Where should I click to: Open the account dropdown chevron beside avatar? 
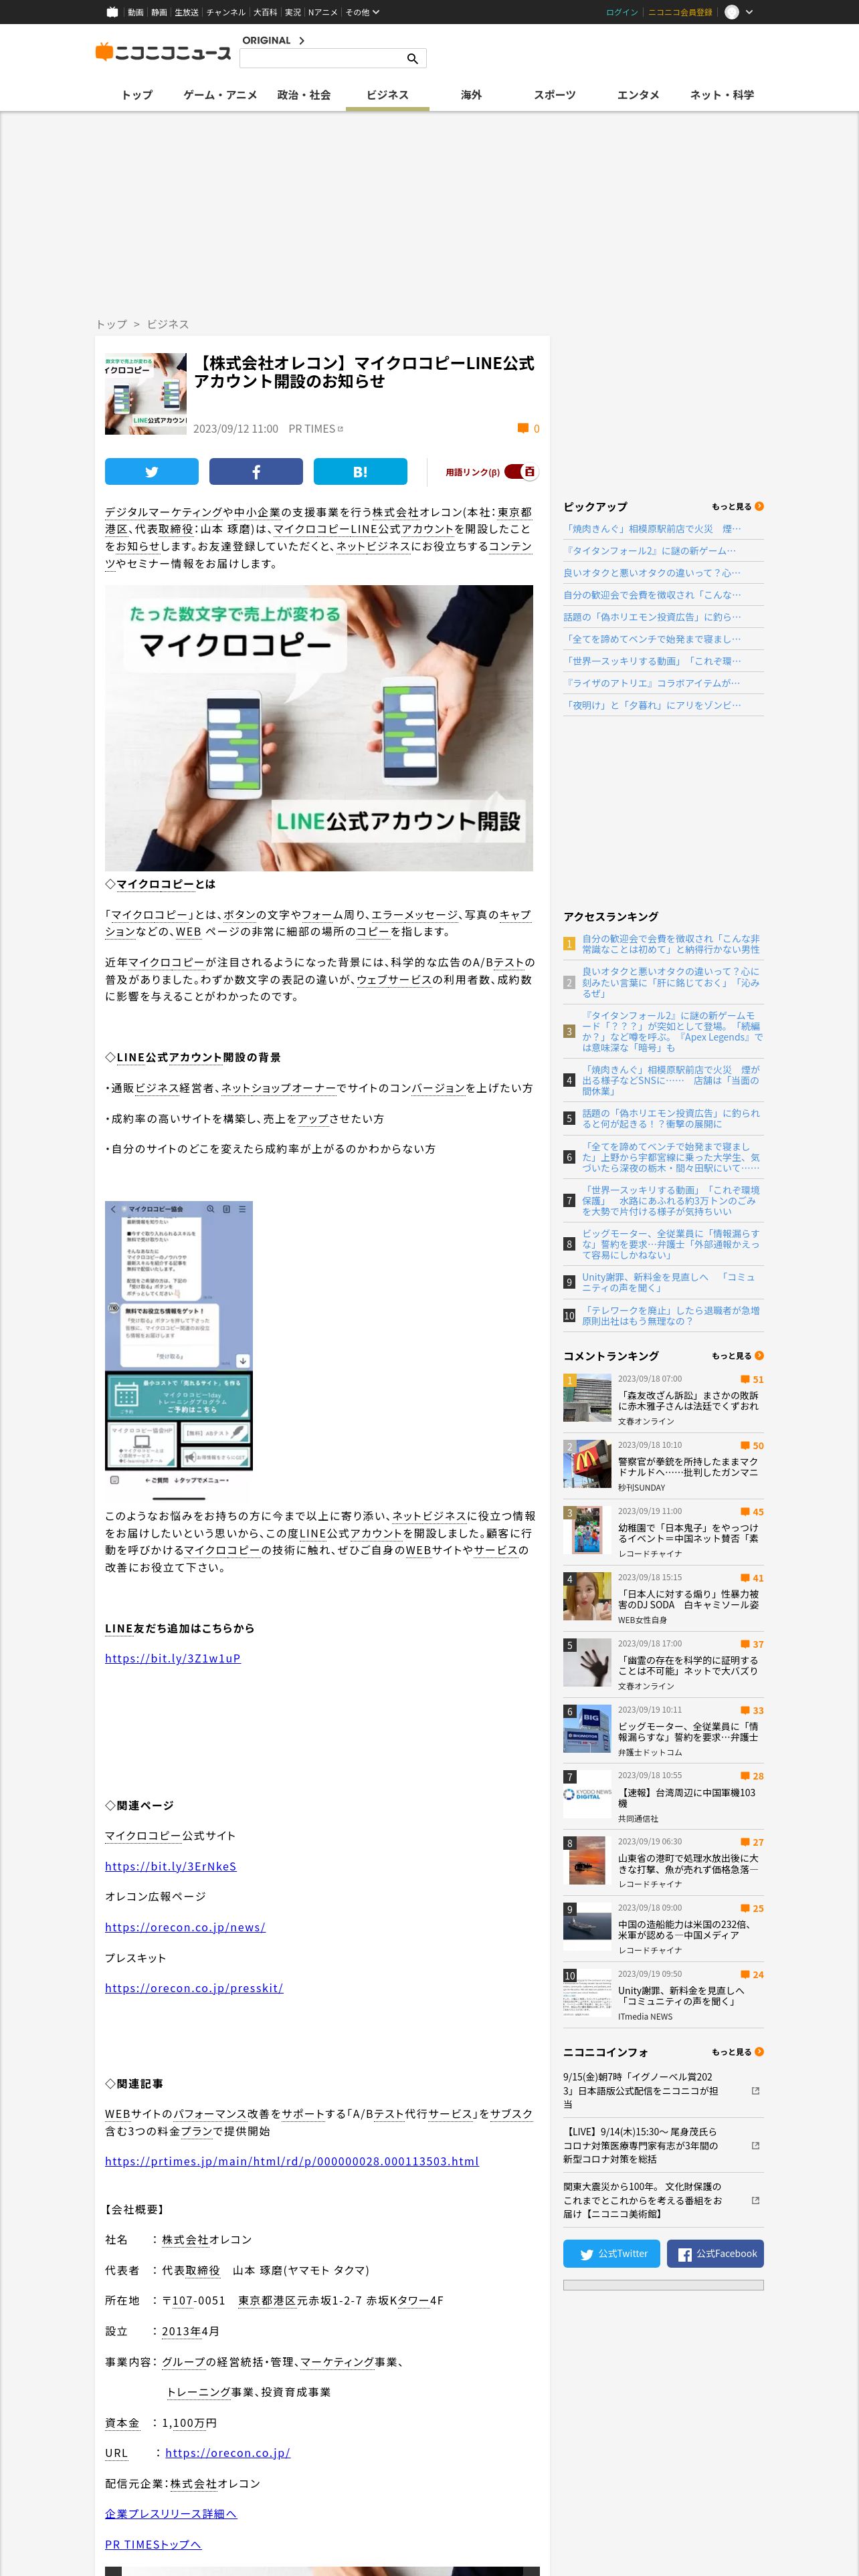click(750, 12)
